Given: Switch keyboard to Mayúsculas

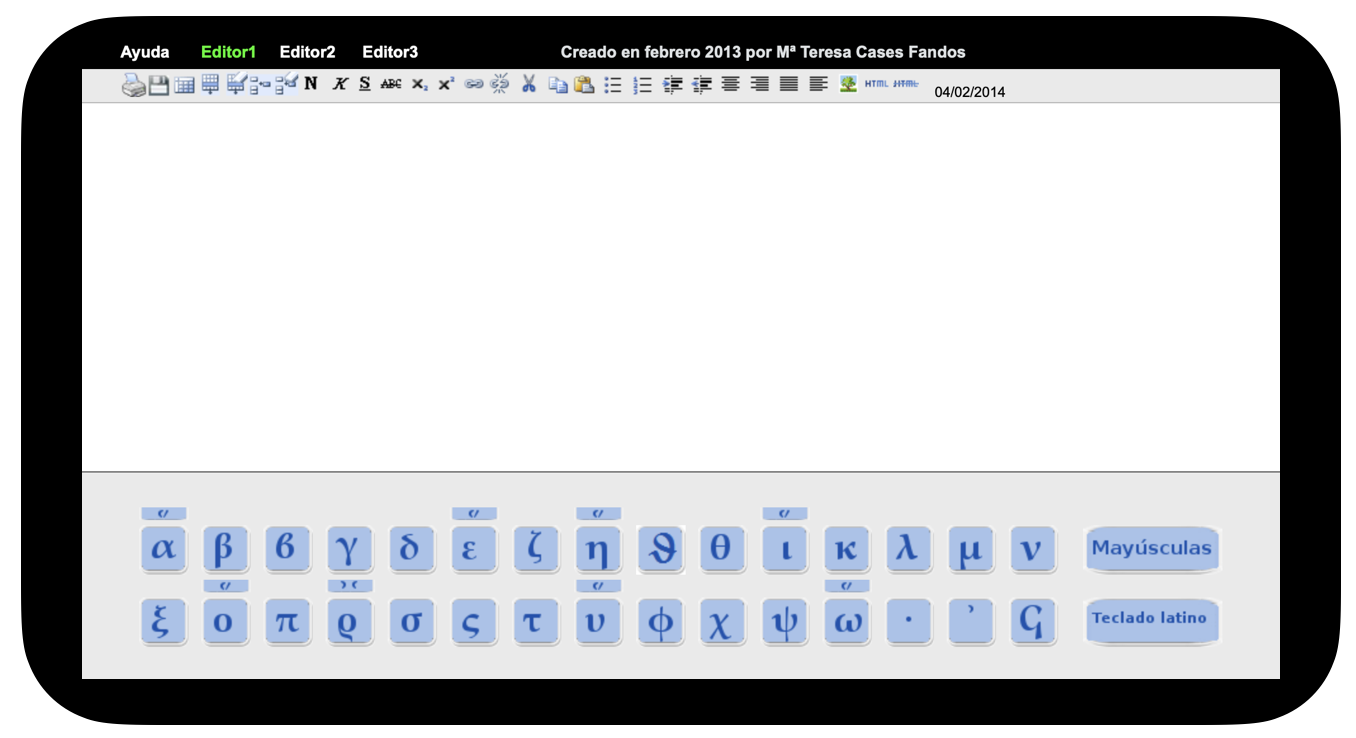Looking at the screenshot, I should (1152, 548).
